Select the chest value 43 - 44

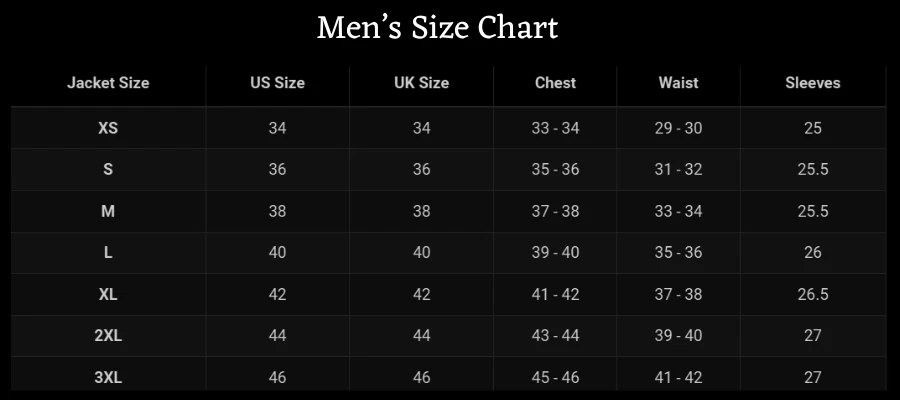555,336
